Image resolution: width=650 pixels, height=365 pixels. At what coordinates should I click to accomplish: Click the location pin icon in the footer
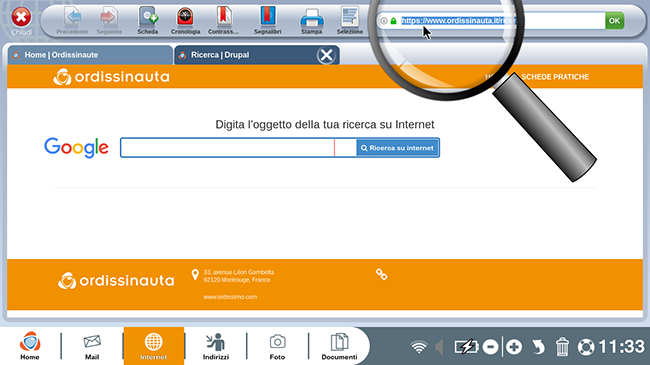click(x=195, y=275)
